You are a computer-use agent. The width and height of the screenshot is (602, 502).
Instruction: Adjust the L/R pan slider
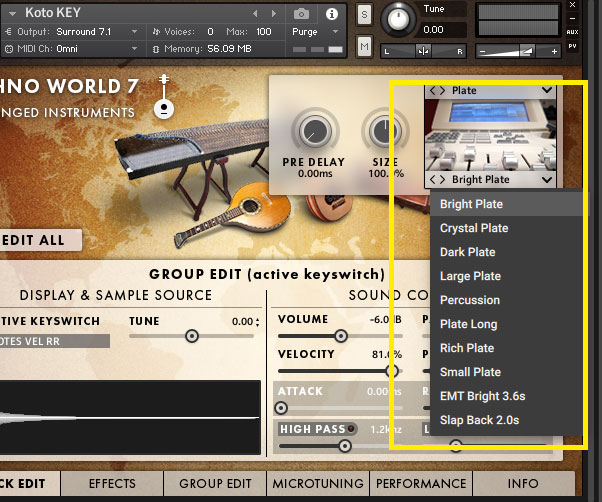(x=423, y=51)
